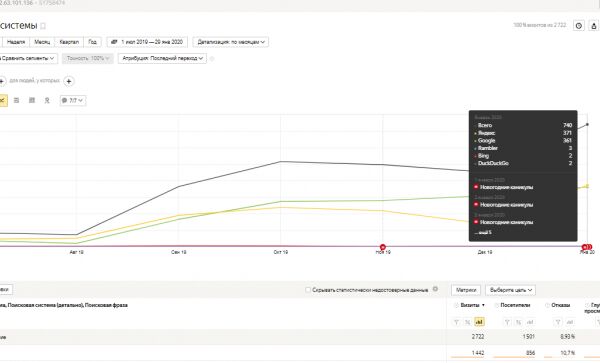Sort by the Отказы column header
The width and height of the screenshot is (600, 363).
[561, 305]
